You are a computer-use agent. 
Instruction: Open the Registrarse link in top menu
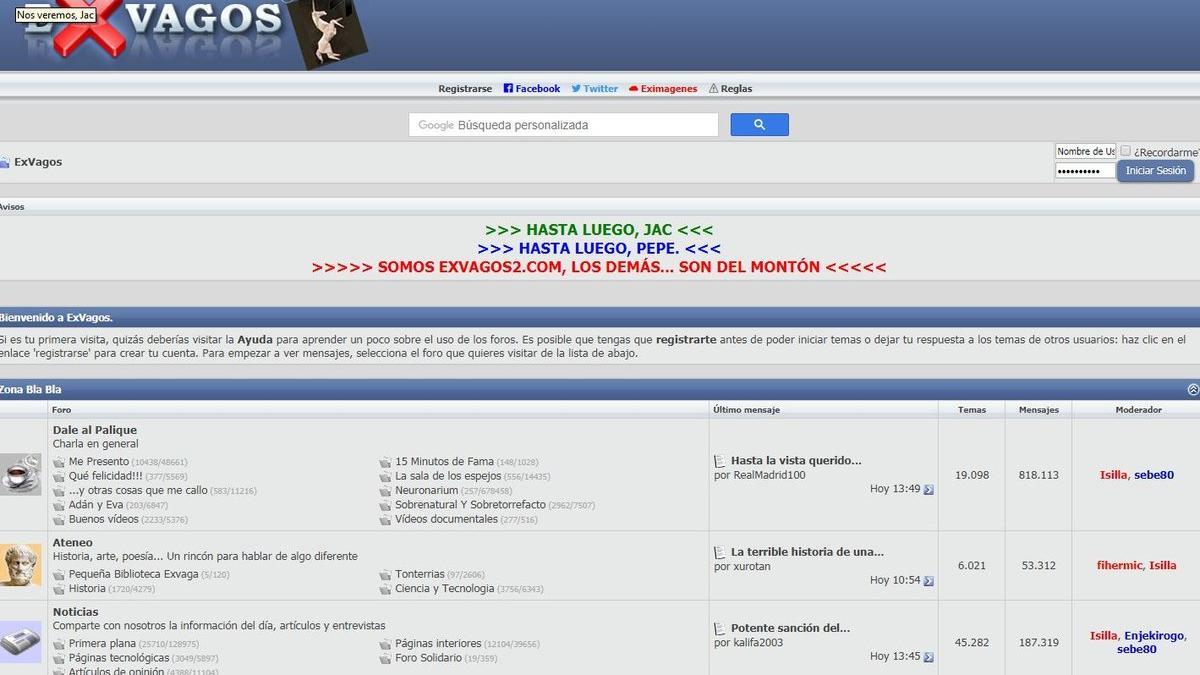click(465, 89)
